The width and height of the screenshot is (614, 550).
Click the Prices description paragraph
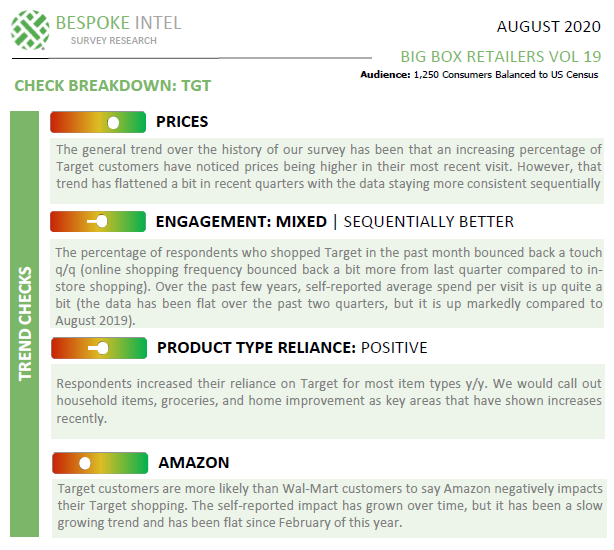[329, 167]
